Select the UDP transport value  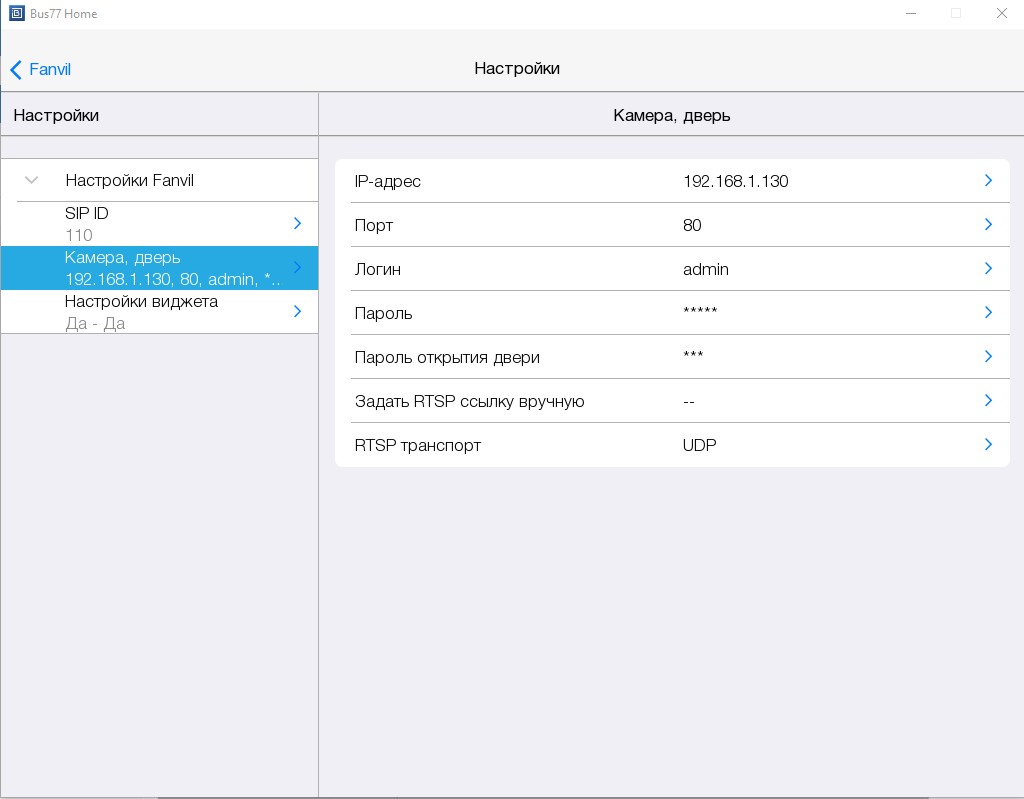[x=700, y=445]
